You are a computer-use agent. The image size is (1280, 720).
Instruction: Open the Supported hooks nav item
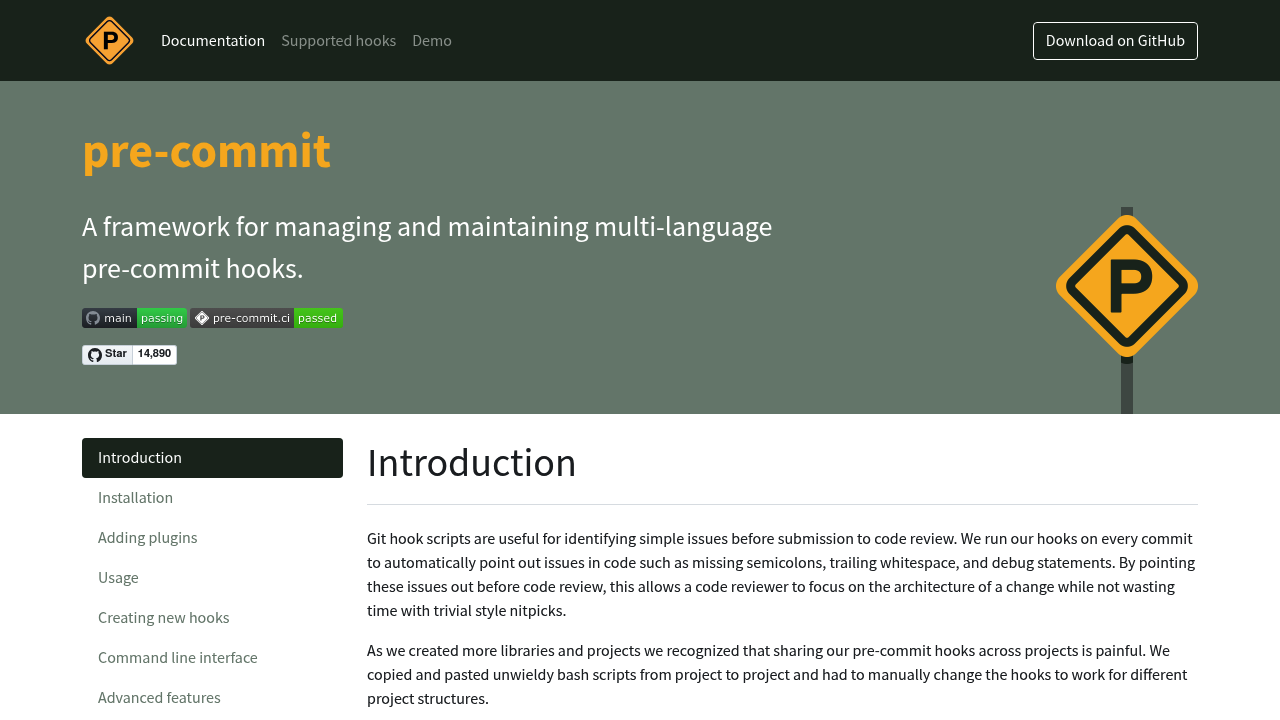(x=339, y=38)
